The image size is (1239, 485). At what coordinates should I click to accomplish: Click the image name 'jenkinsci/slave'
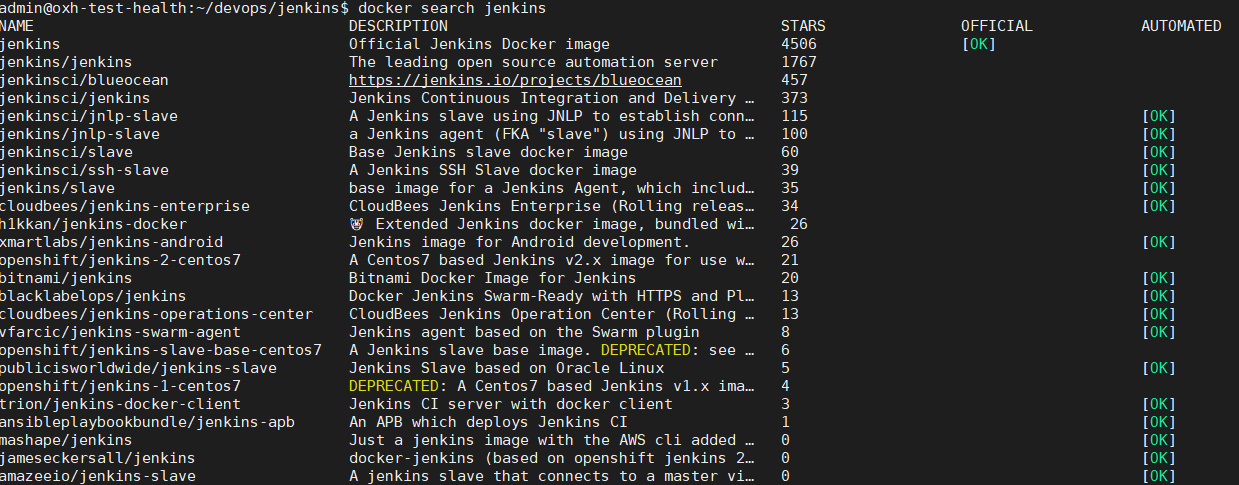pos(65,152)
